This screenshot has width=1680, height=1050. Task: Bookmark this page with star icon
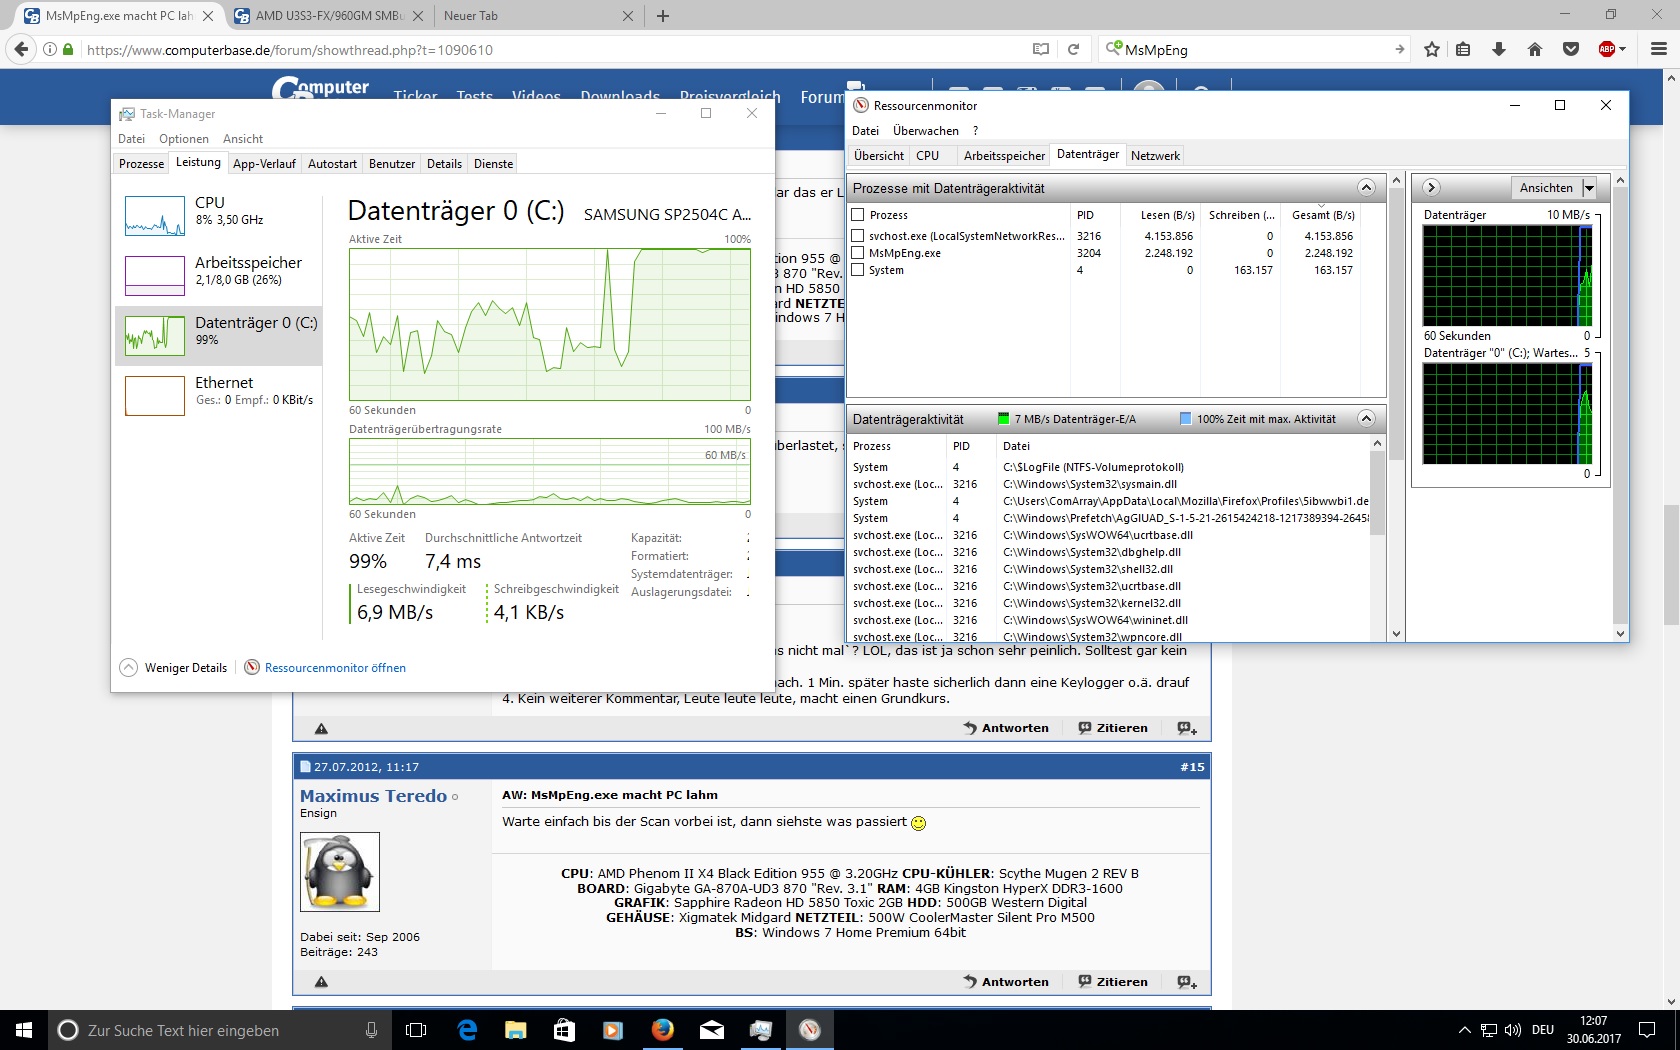1432,49
